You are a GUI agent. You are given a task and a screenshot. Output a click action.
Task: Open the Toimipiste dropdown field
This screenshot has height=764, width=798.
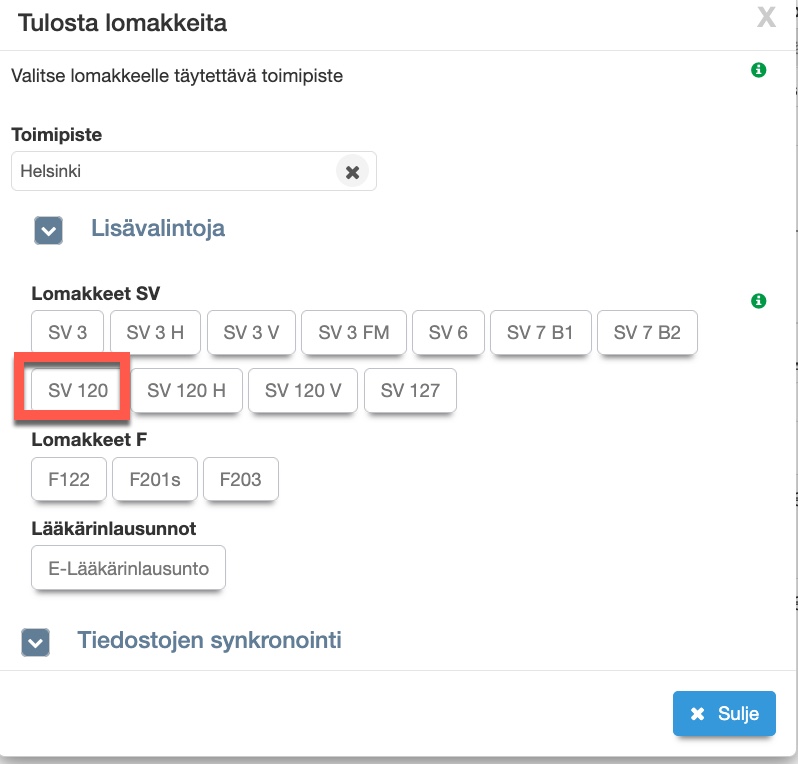(x=175, y=171)
